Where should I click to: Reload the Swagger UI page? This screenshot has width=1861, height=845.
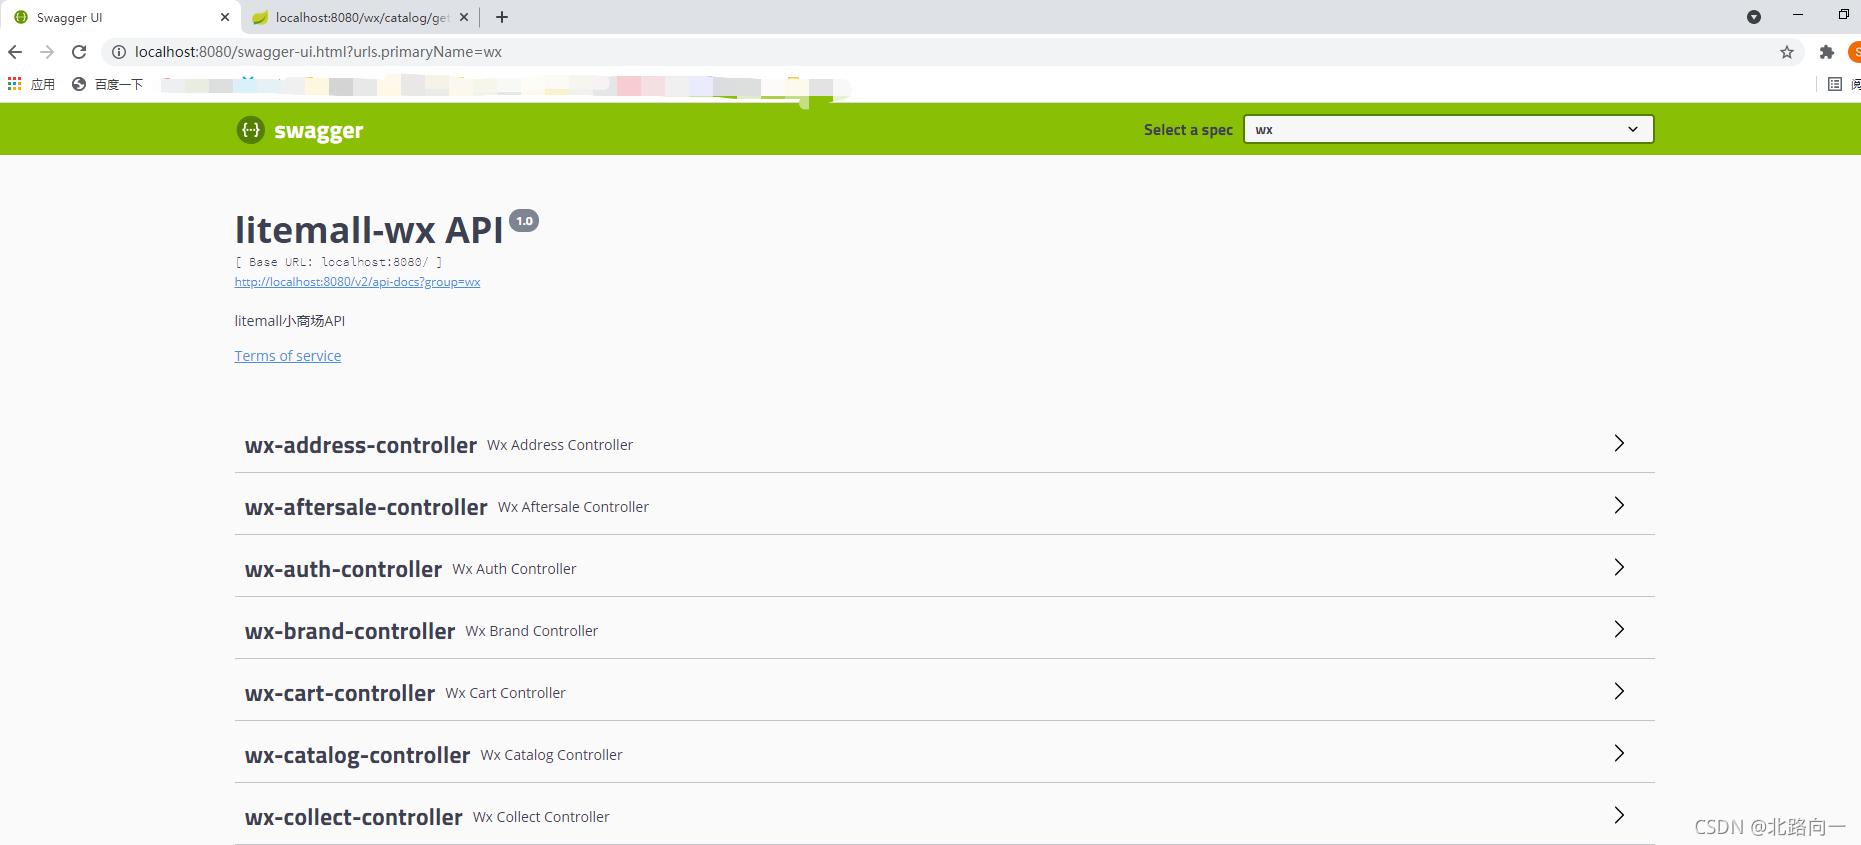[79, 52]
